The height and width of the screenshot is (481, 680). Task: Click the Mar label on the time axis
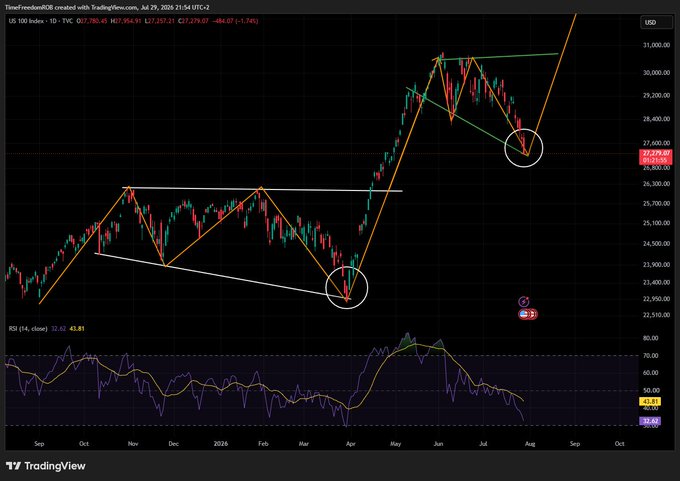coord(304,444)
